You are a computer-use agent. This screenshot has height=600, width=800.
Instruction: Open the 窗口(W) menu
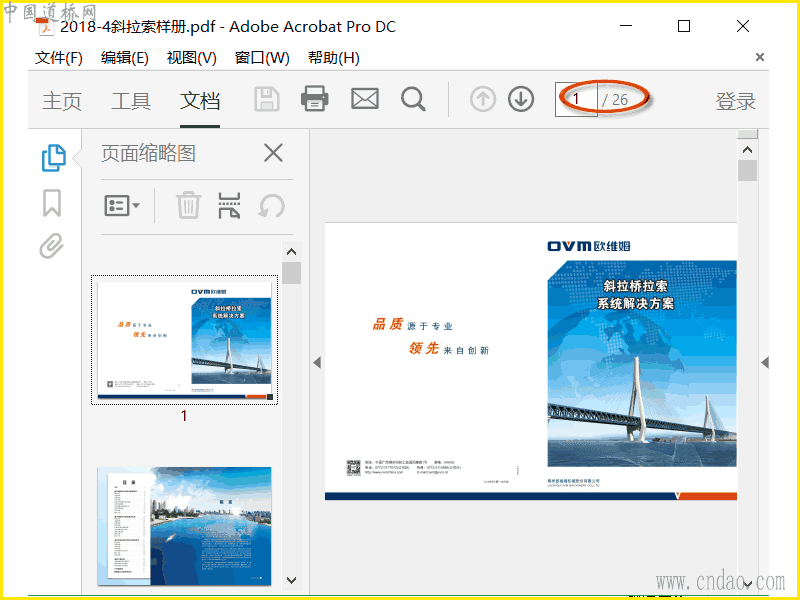point(262,58)
